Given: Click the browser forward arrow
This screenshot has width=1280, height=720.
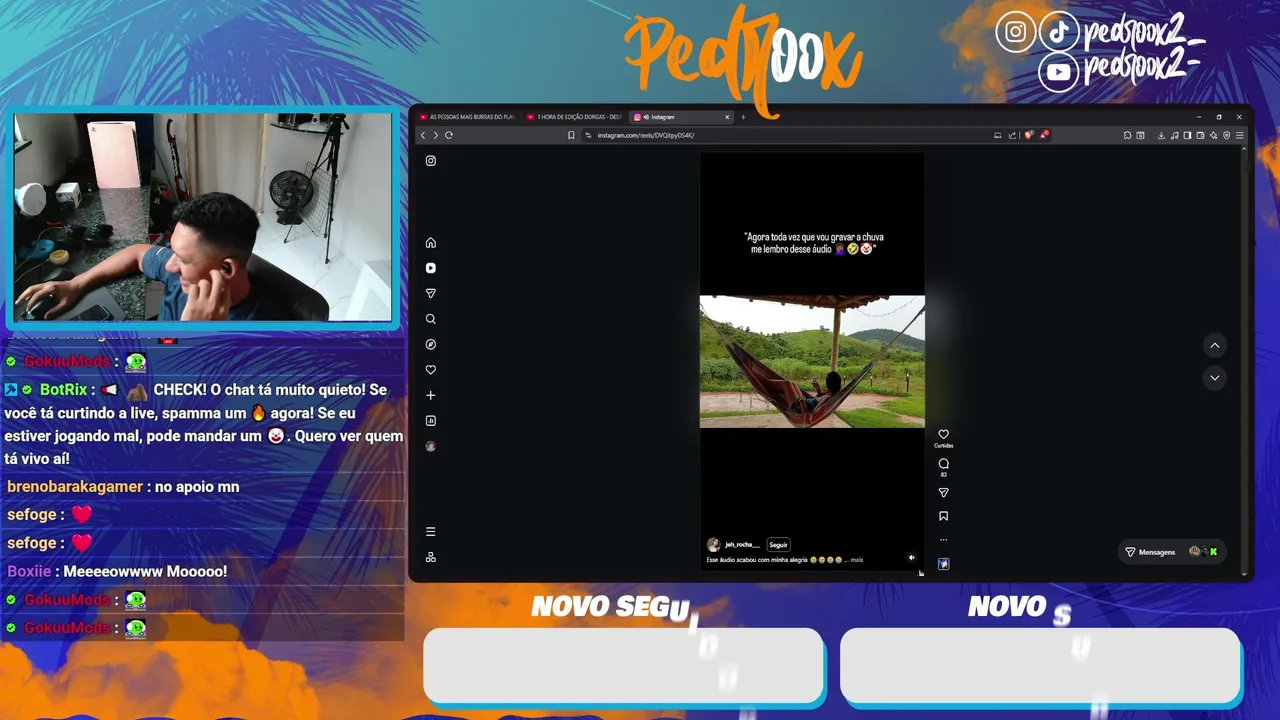Looking at the screenshot, I should coord(435,135).
